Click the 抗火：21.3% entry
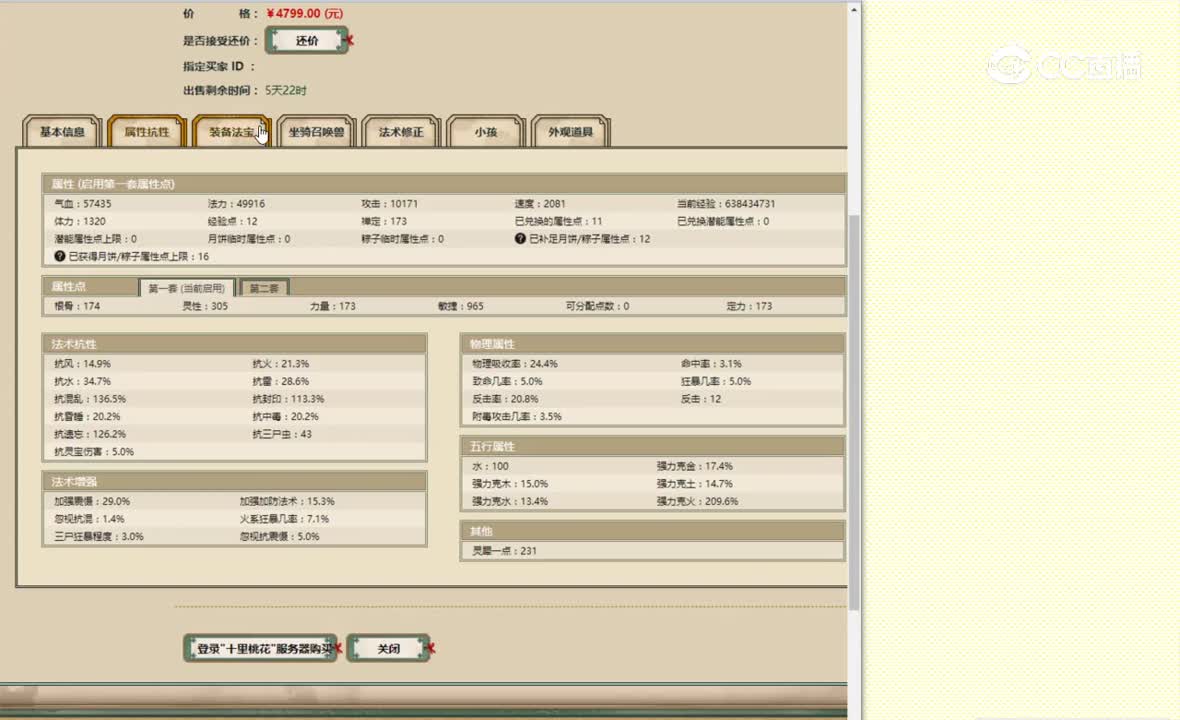1180x720 pixels. click(x=281, y=363)
